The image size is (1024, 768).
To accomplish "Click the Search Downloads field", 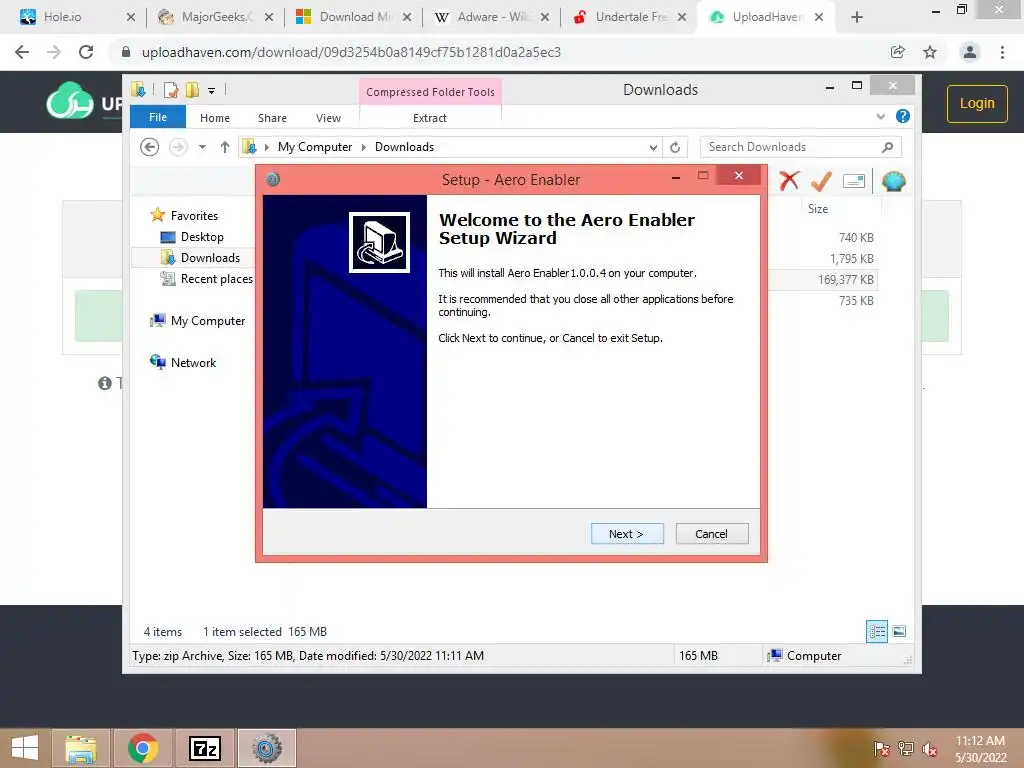I will coord(801,147).
